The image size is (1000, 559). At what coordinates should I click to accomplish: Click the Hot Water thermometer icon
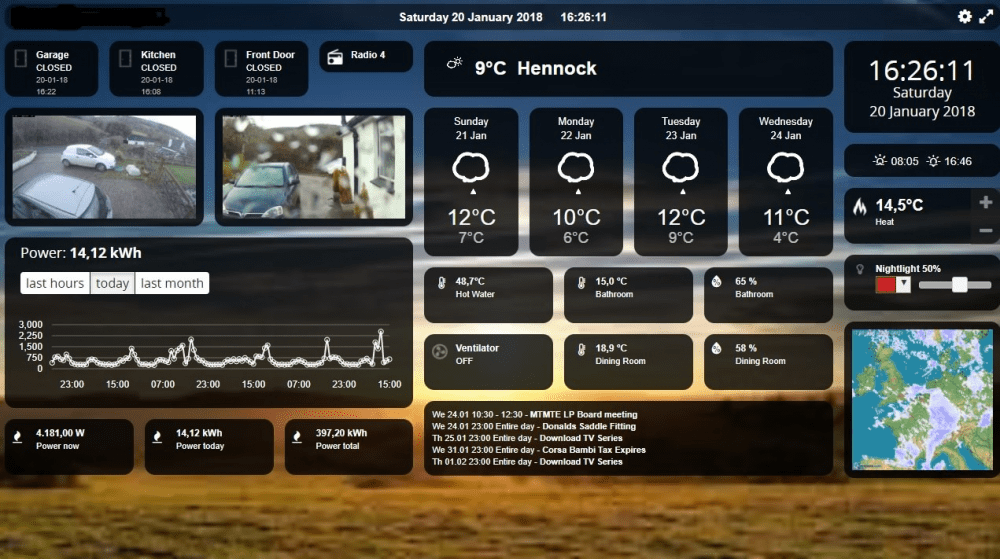441,284
